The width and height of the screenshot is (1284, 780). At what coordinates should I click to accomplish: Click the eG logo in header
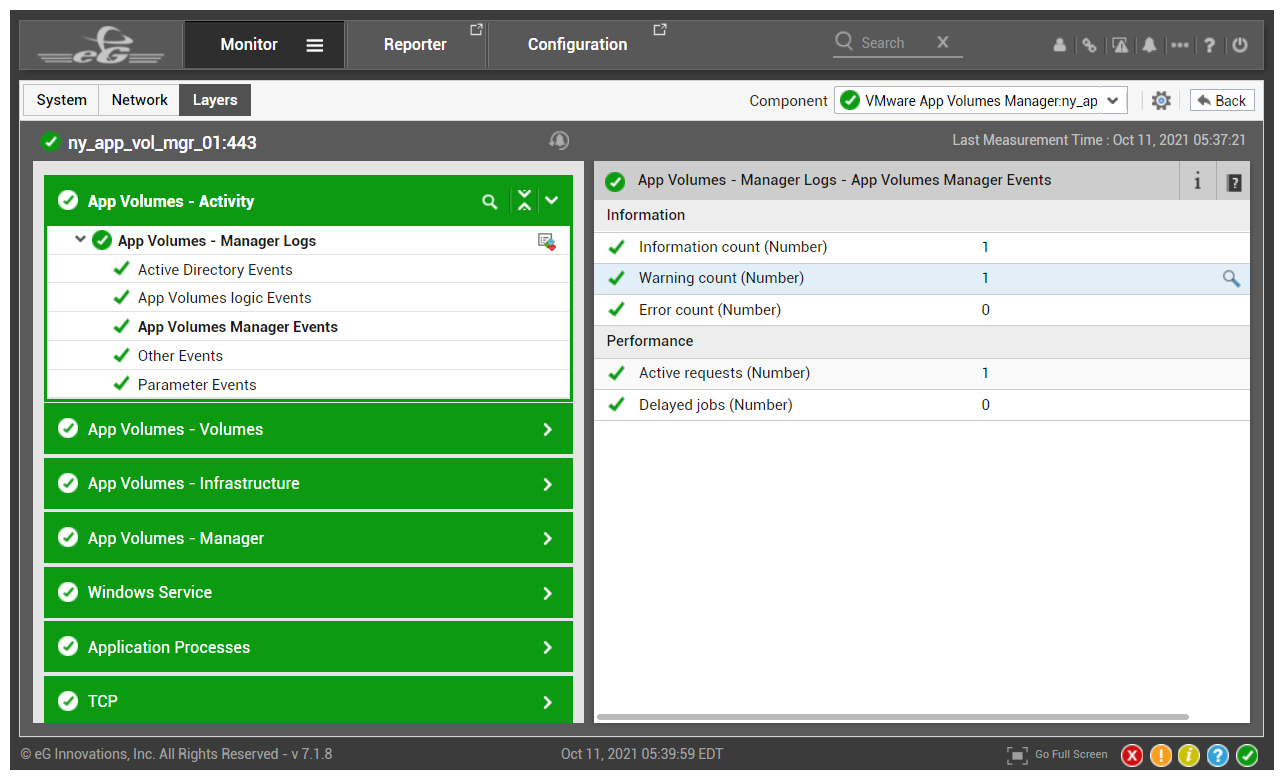click(x=102, y=45)
